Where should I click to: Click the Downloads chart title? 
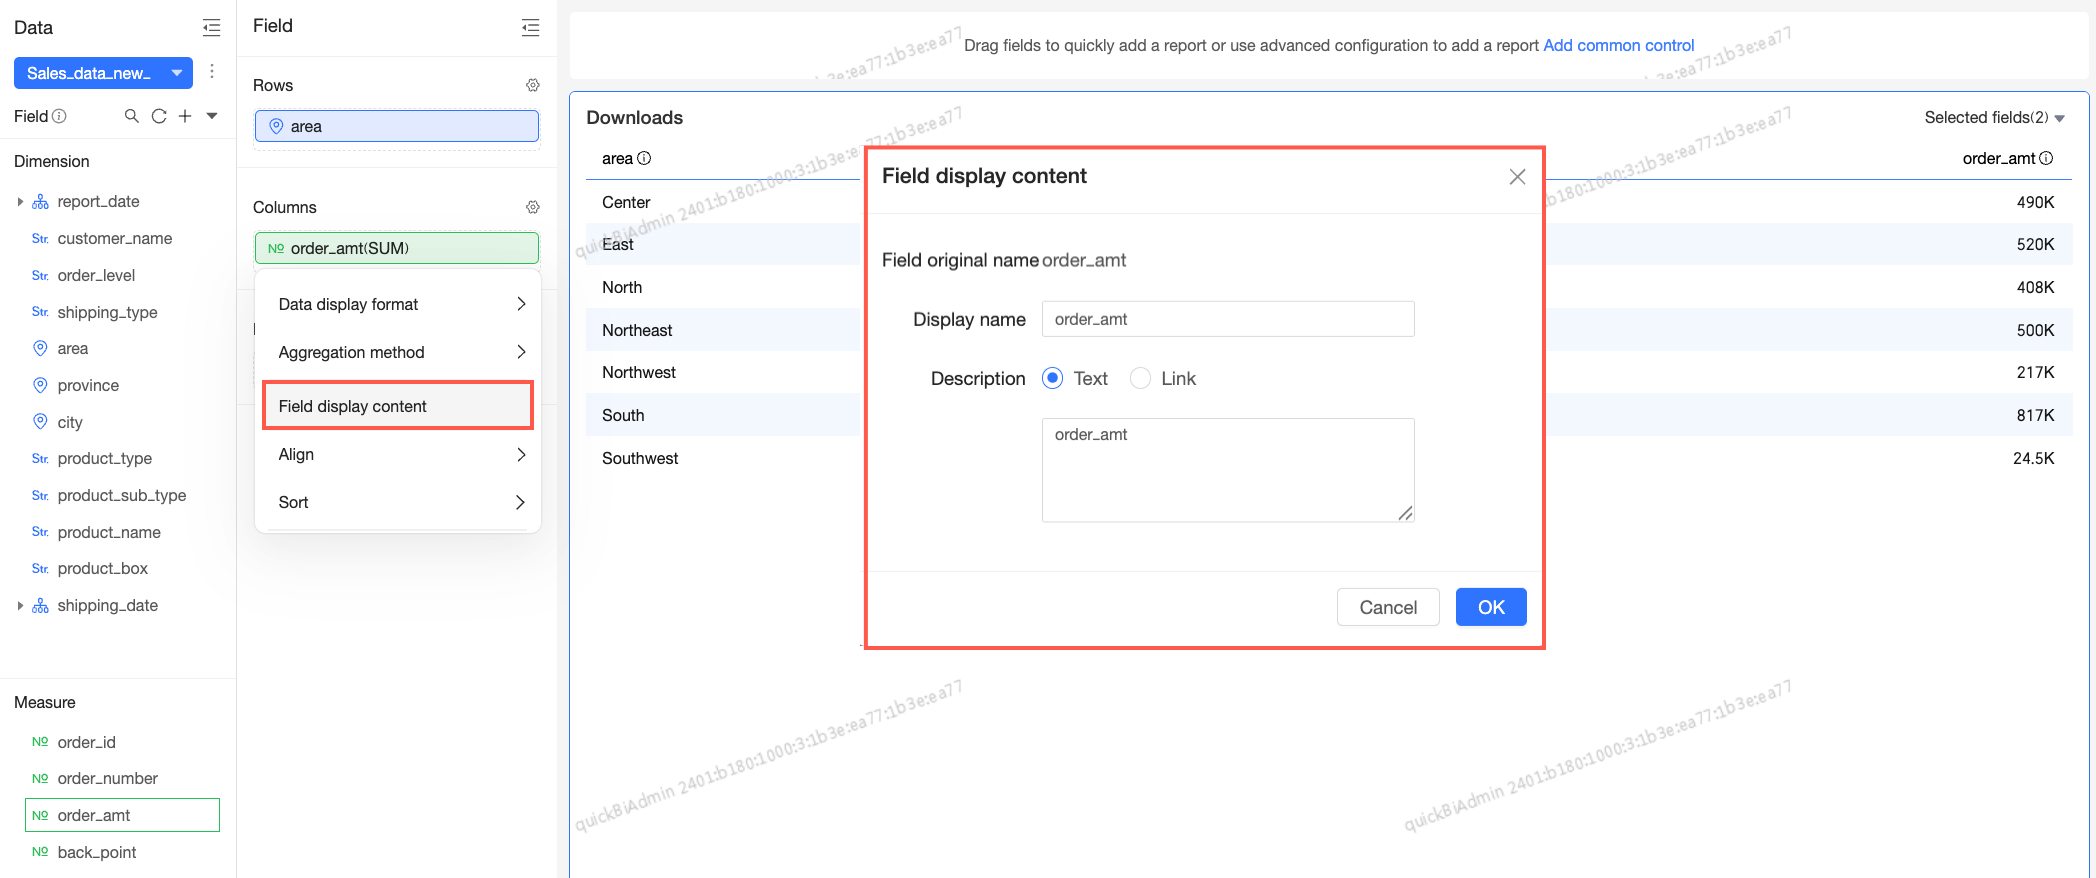634,118
